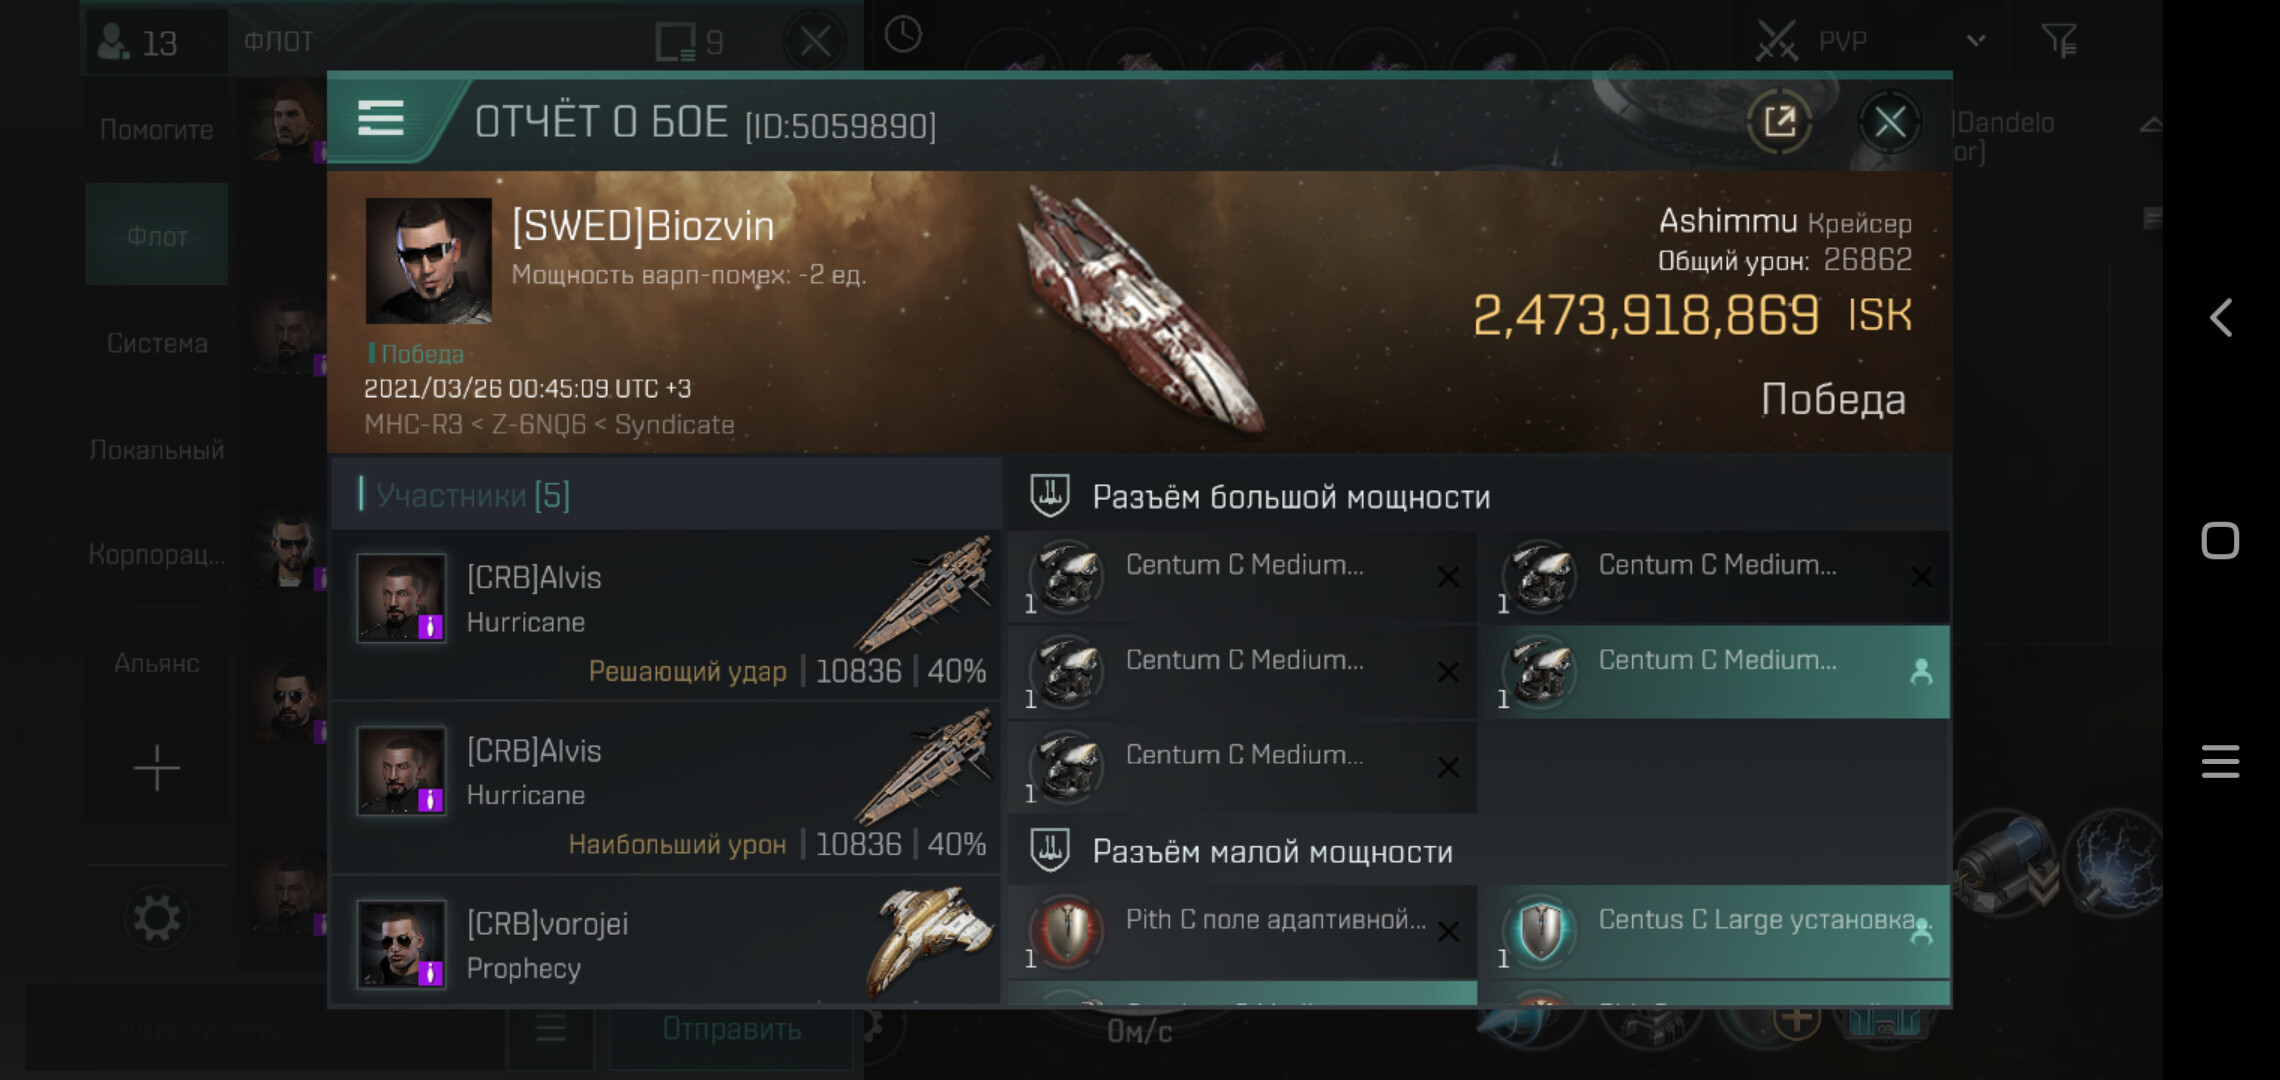Viewport: 2280px width, 1080px height.
Task: Open [CRB]vorojei Prophecy participant entry
Action: click(666, 942)
